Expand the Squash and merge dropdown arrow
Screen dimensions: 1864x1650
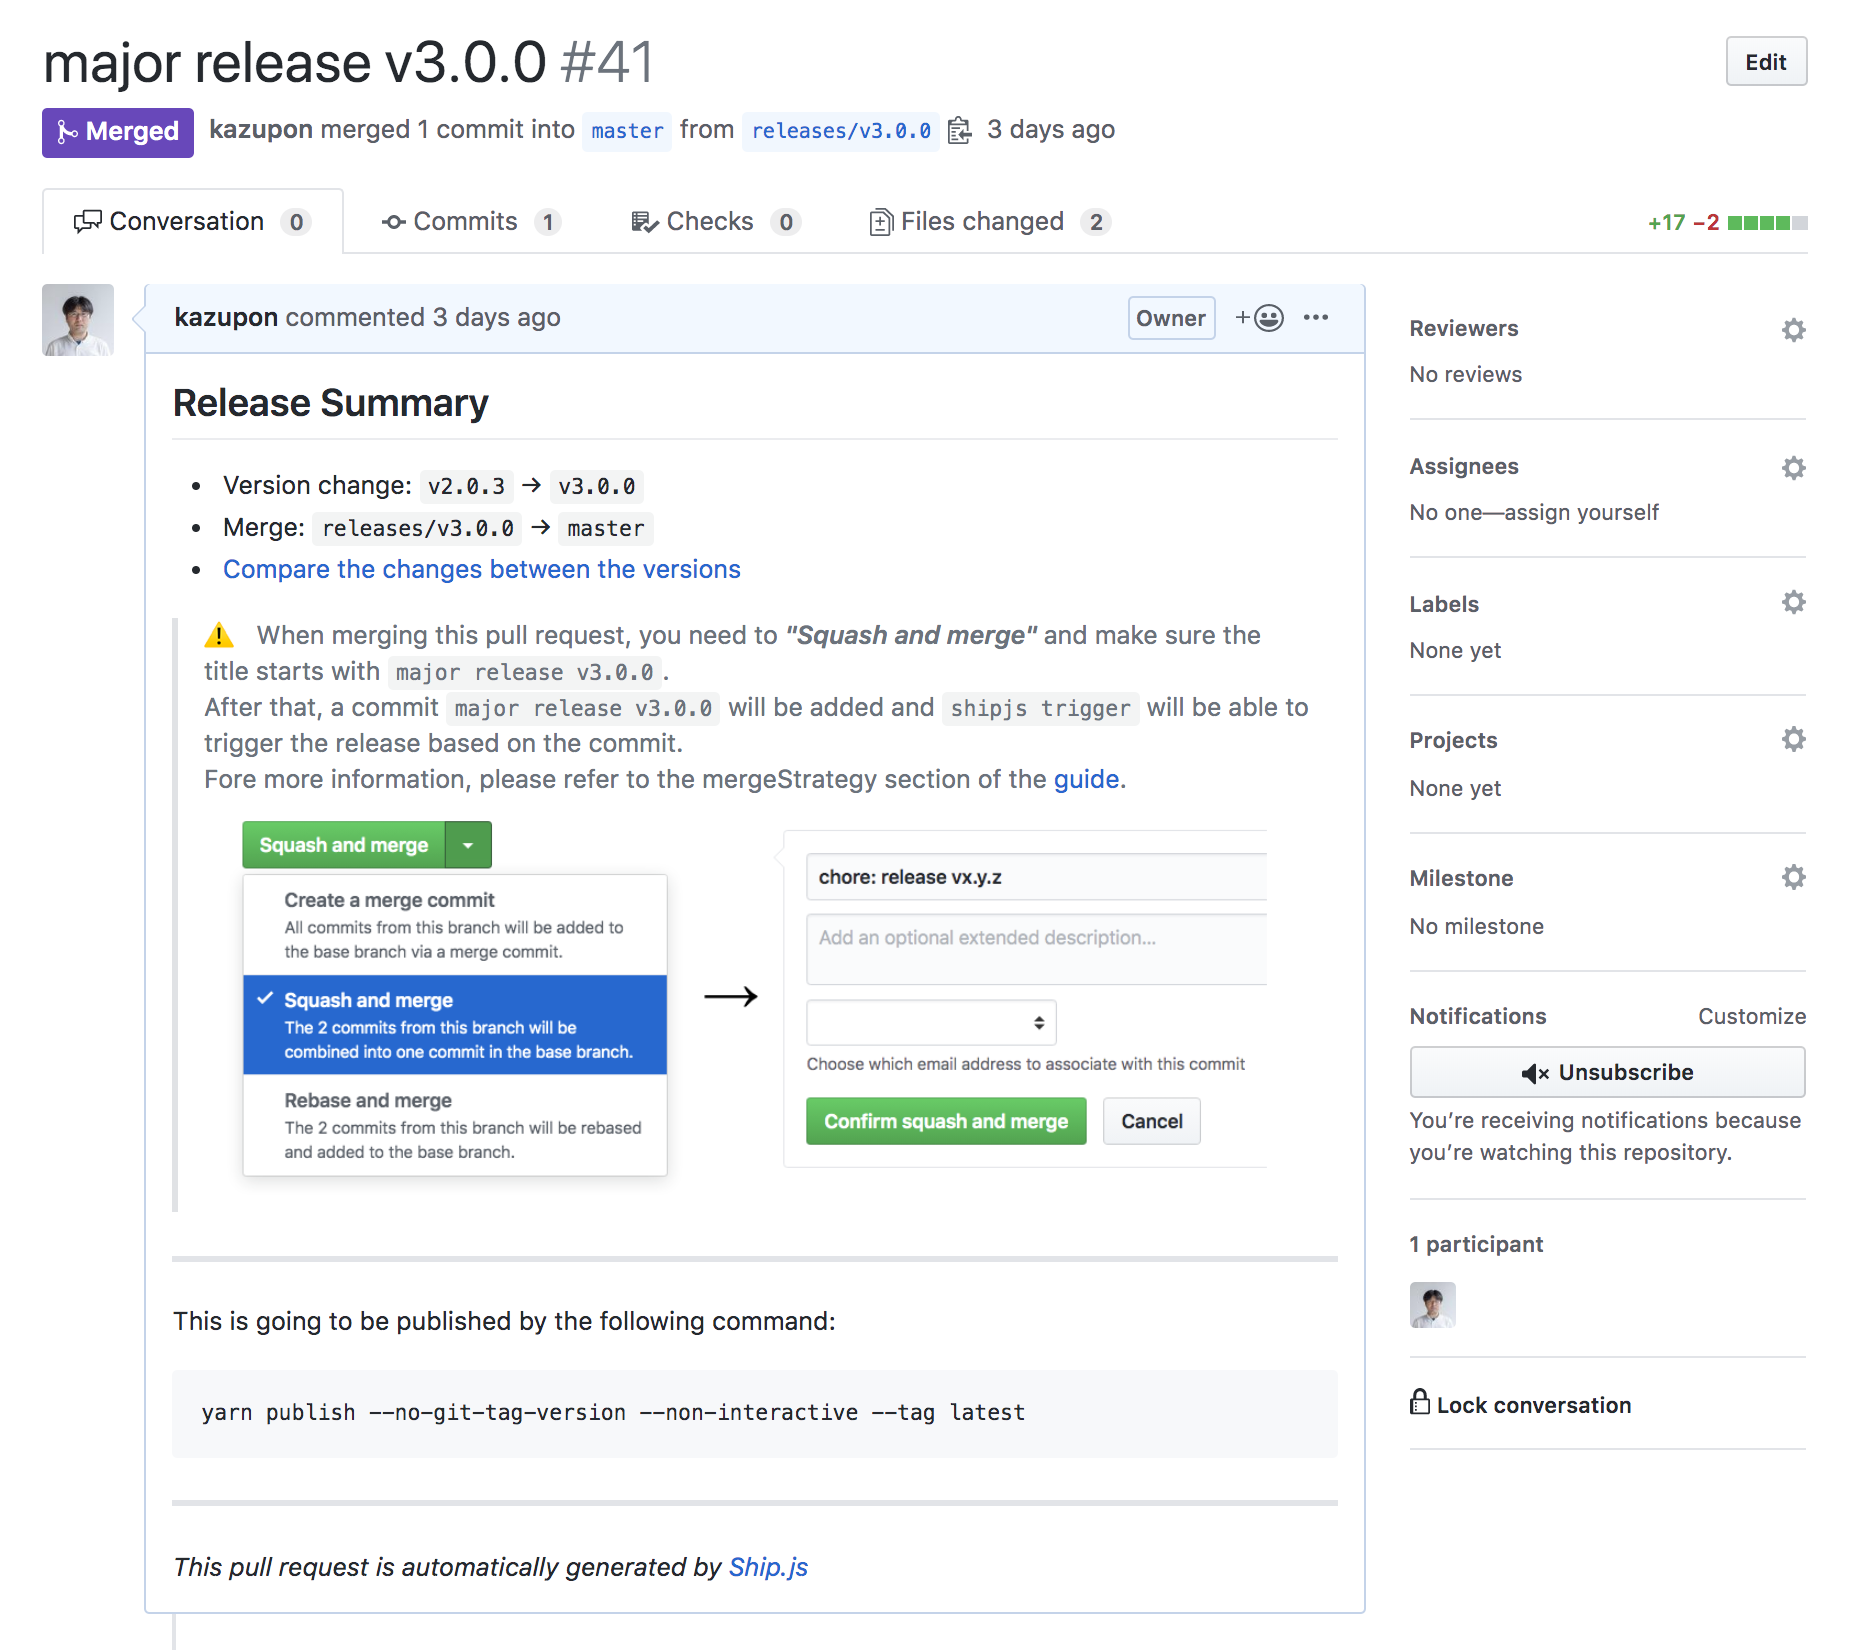pyautogui.click(x=468, y=845)
